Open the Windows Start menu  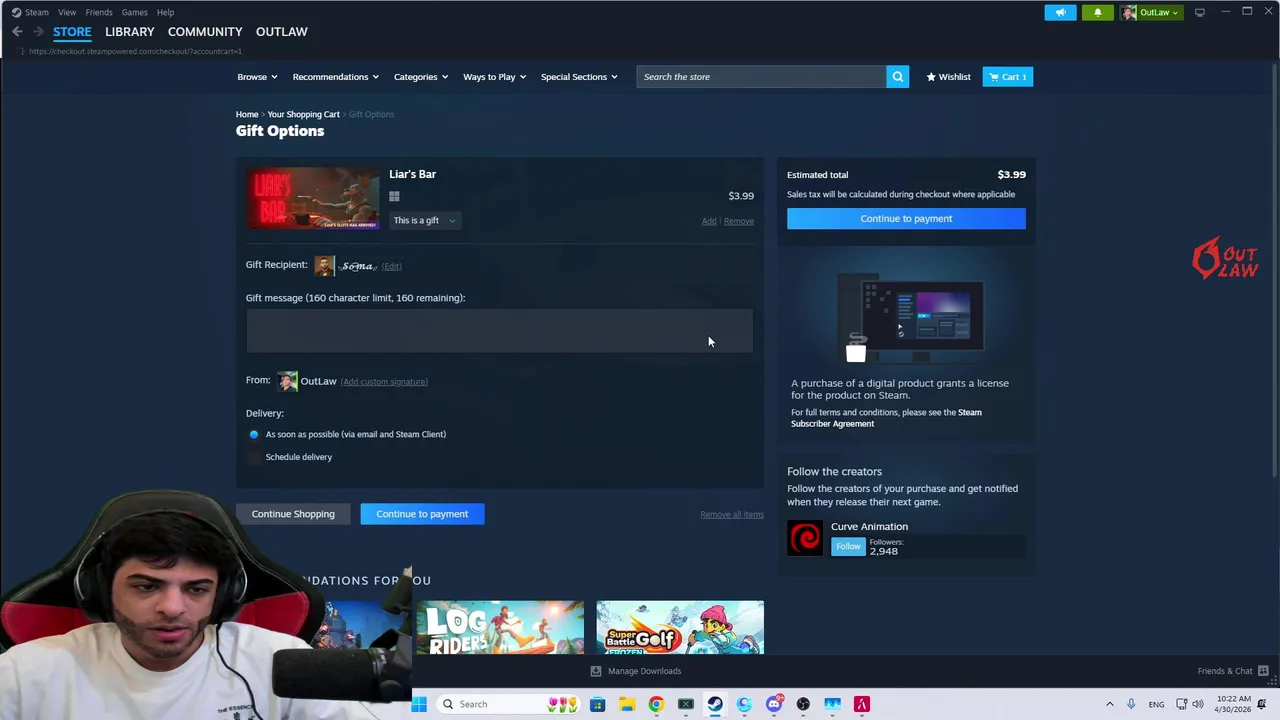419,704
